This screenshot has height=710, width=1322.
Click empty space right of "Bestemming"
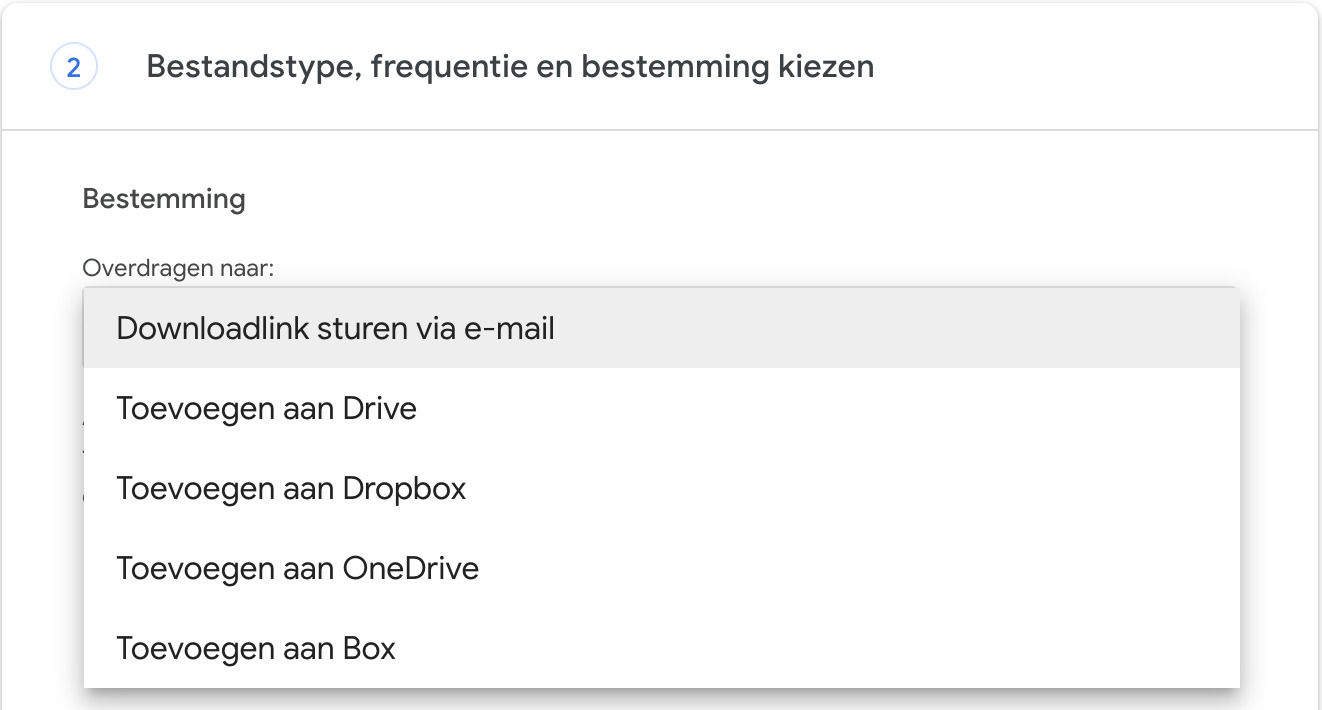[x=700, y=199]
